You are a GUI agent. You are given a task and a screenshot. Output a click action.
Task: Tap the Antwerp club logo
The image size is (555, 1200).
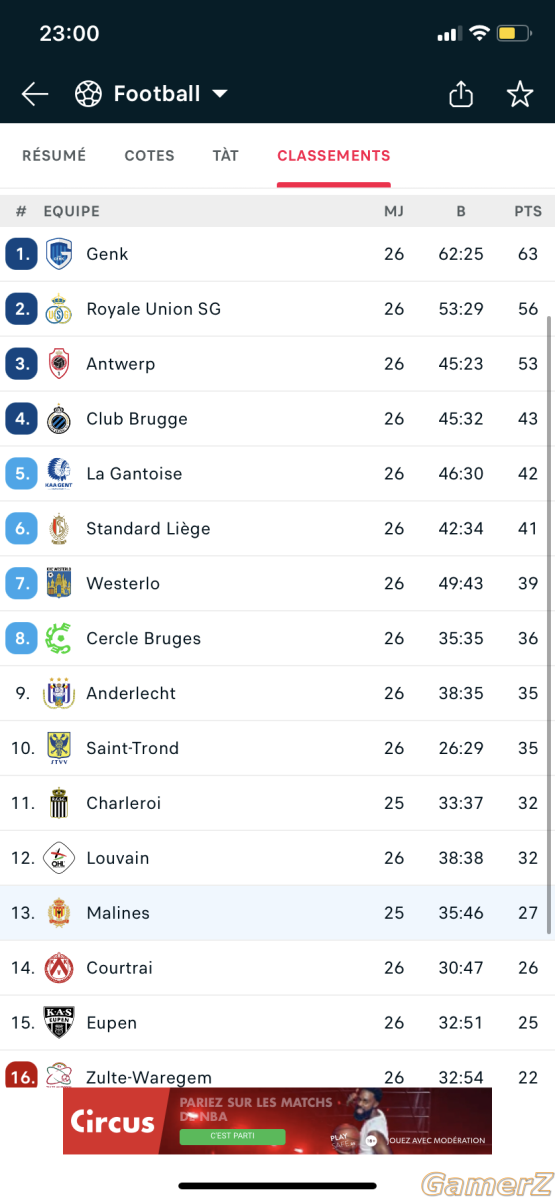point(59,364)
